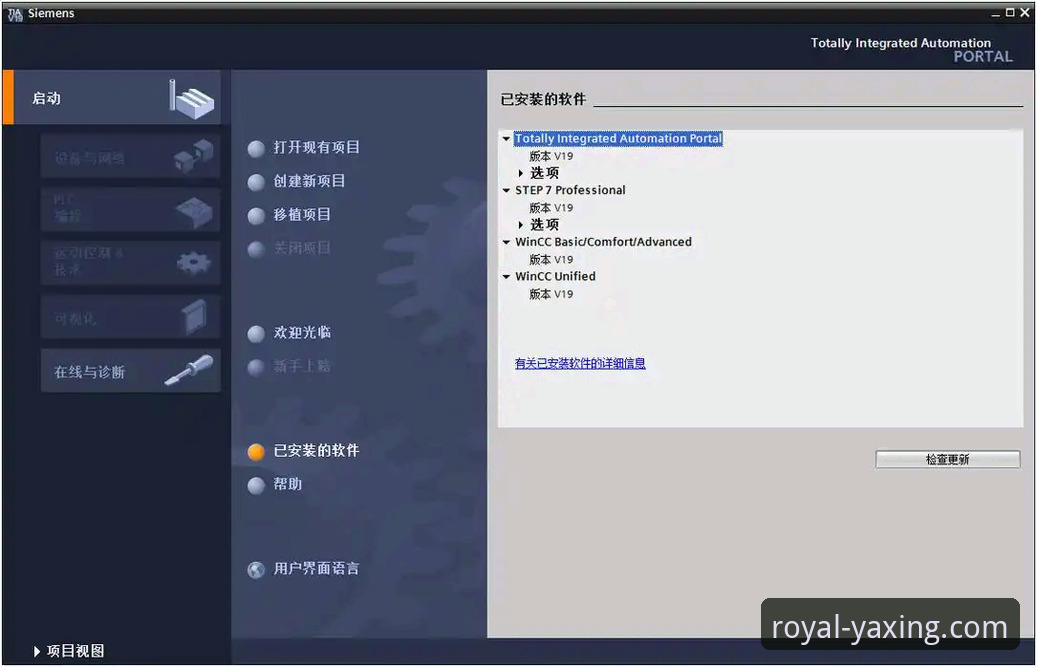This screenshot has height=667, width=1037.
Task: Collapse the Totally Integrated Automation Portal node
Action: point(507,139)
